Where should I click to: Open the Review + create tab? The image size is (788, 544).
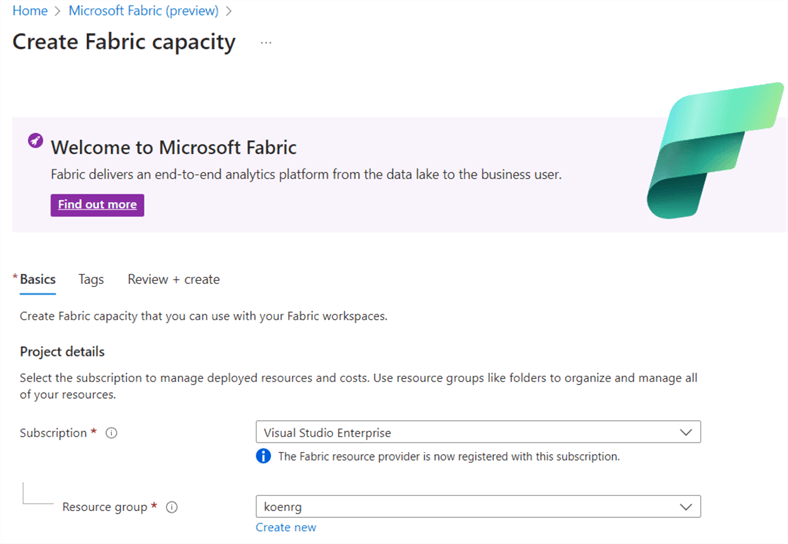pyautogui.click(x=173, y=280)
